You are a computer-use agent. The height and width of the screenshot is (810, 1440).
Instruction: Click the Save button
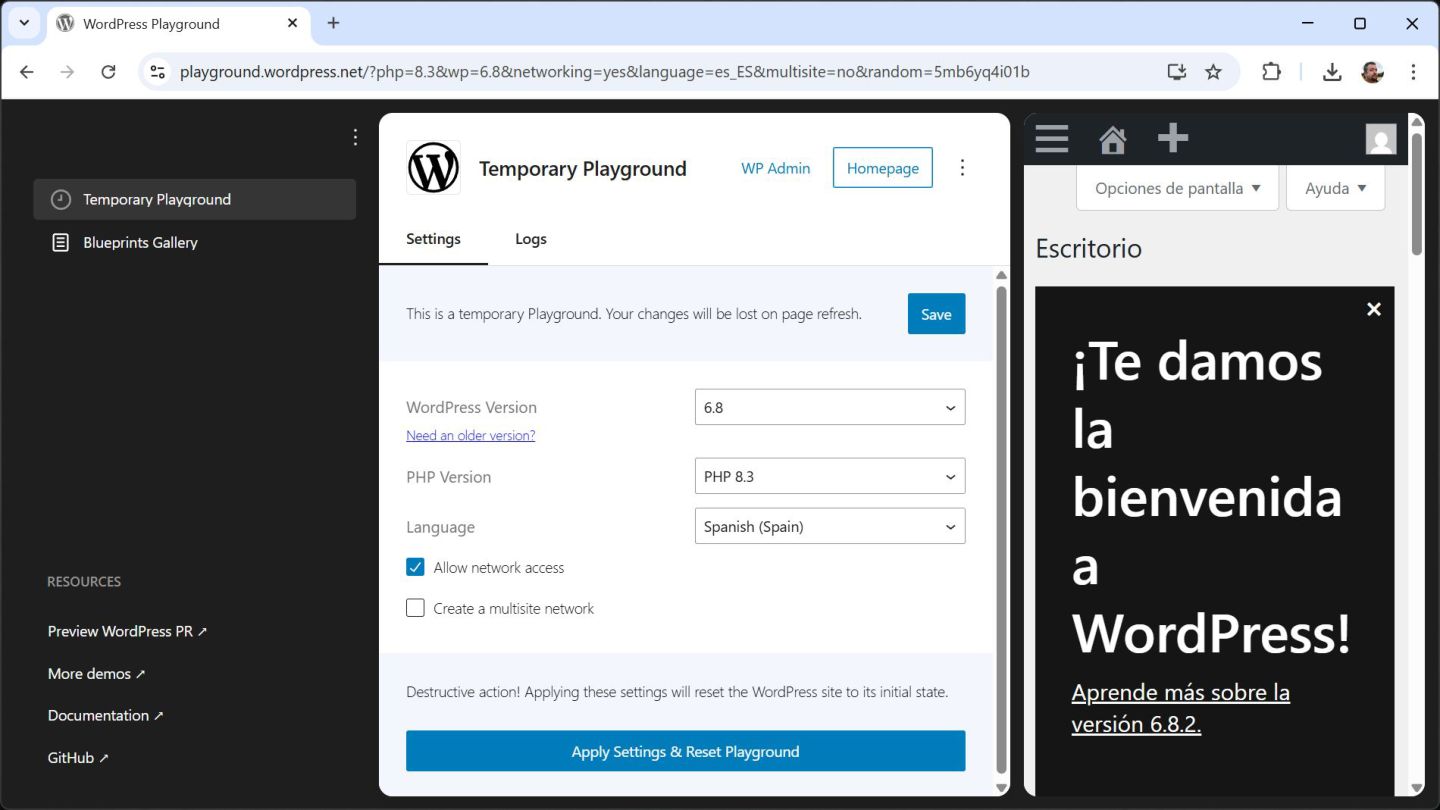[936, 314]
